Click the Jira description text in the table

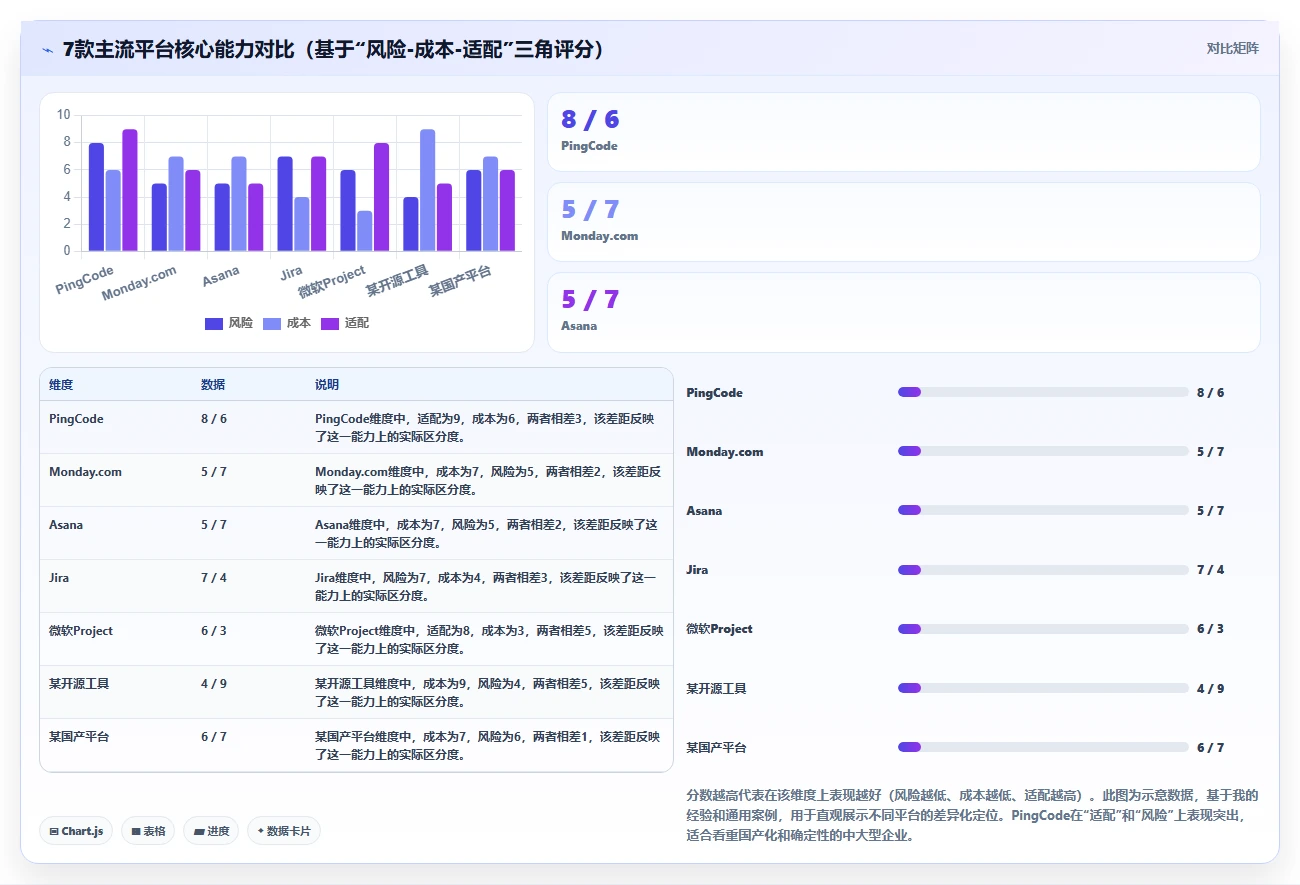486,587
